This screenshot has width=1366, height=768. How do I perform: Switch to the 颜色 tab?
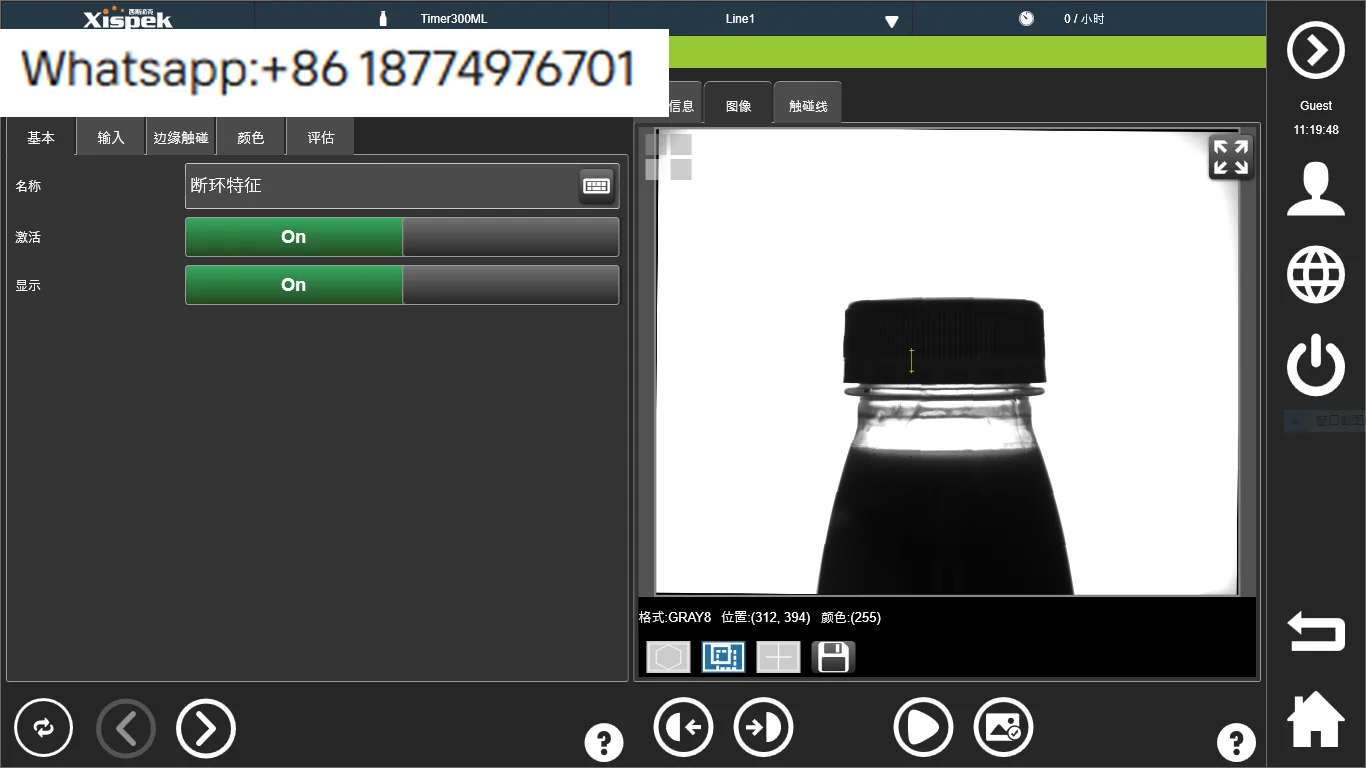(x=251, y=136)
